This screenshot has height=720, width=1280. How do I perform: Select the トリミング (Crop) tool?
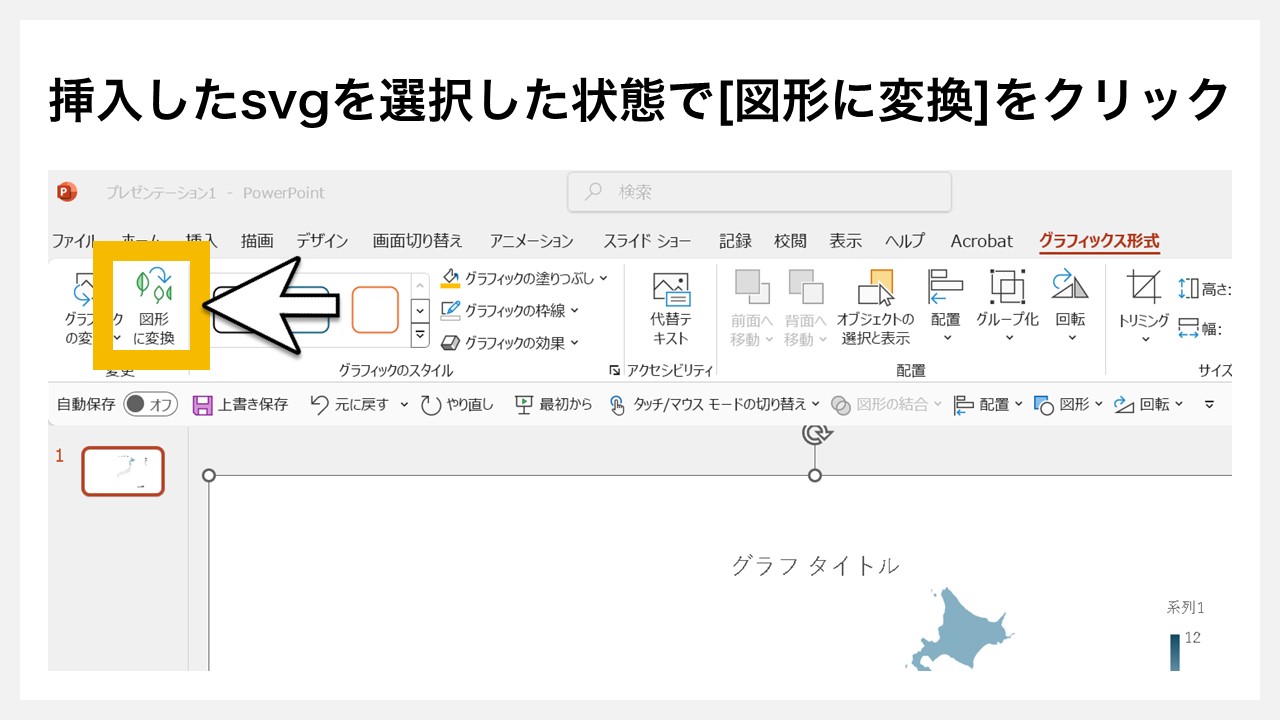pos(1143,300)
